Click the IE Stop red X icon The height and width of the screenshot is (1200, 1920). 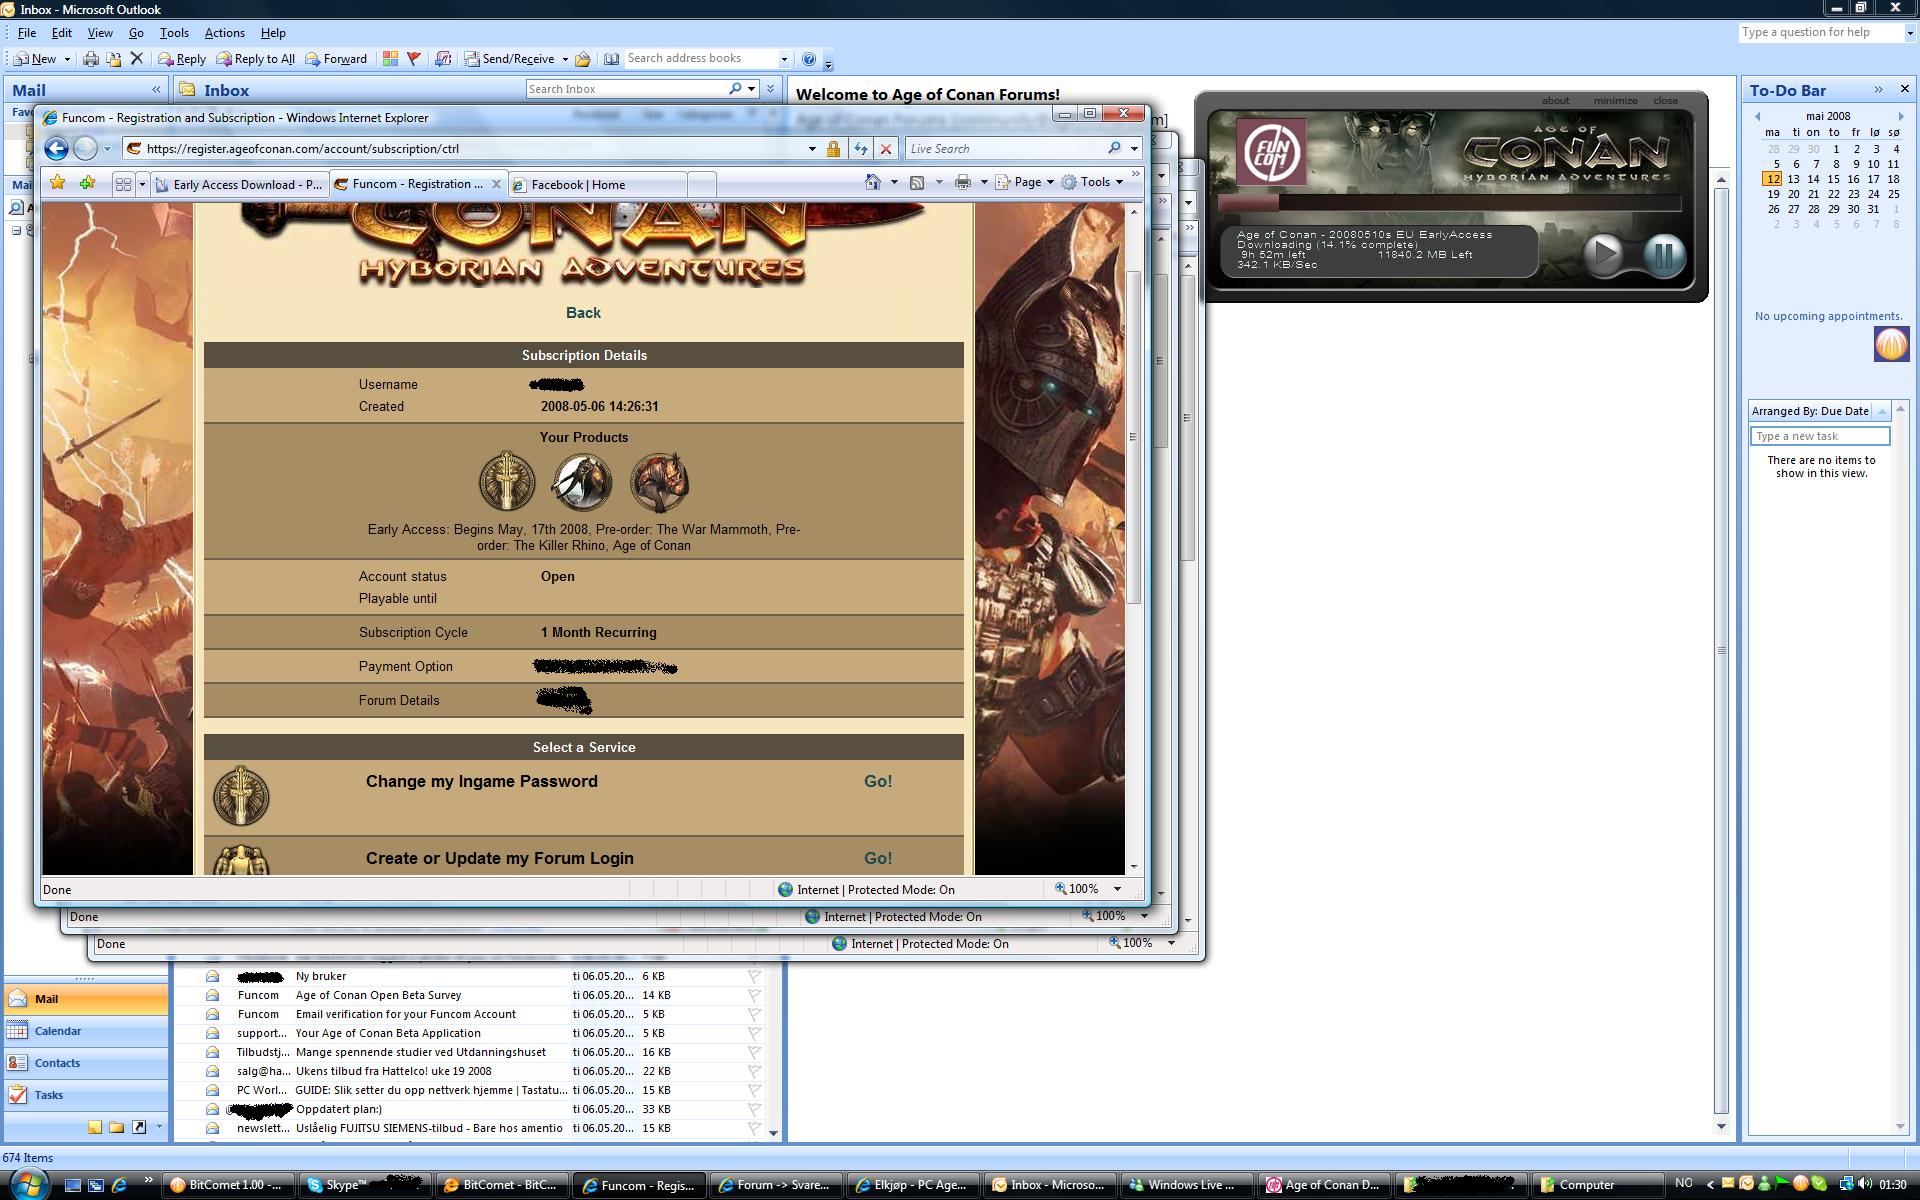coord(885,148)
